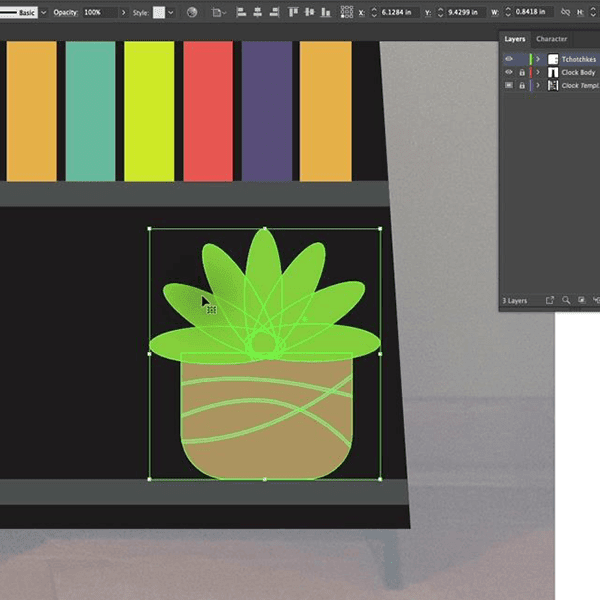Click the Collect for Export icon in Layers panel
This screenshot has width=600, height=600.
pos(550,300)
